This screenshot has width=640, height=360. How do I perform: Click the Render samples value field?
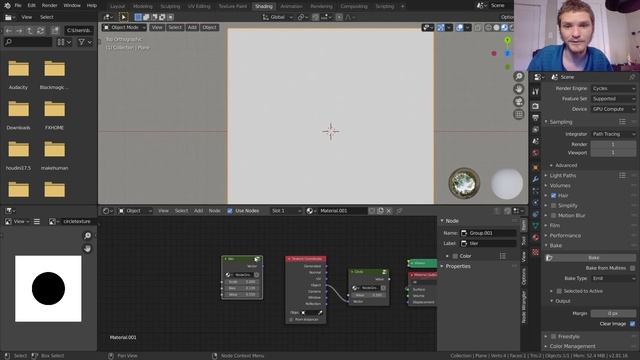613,144
